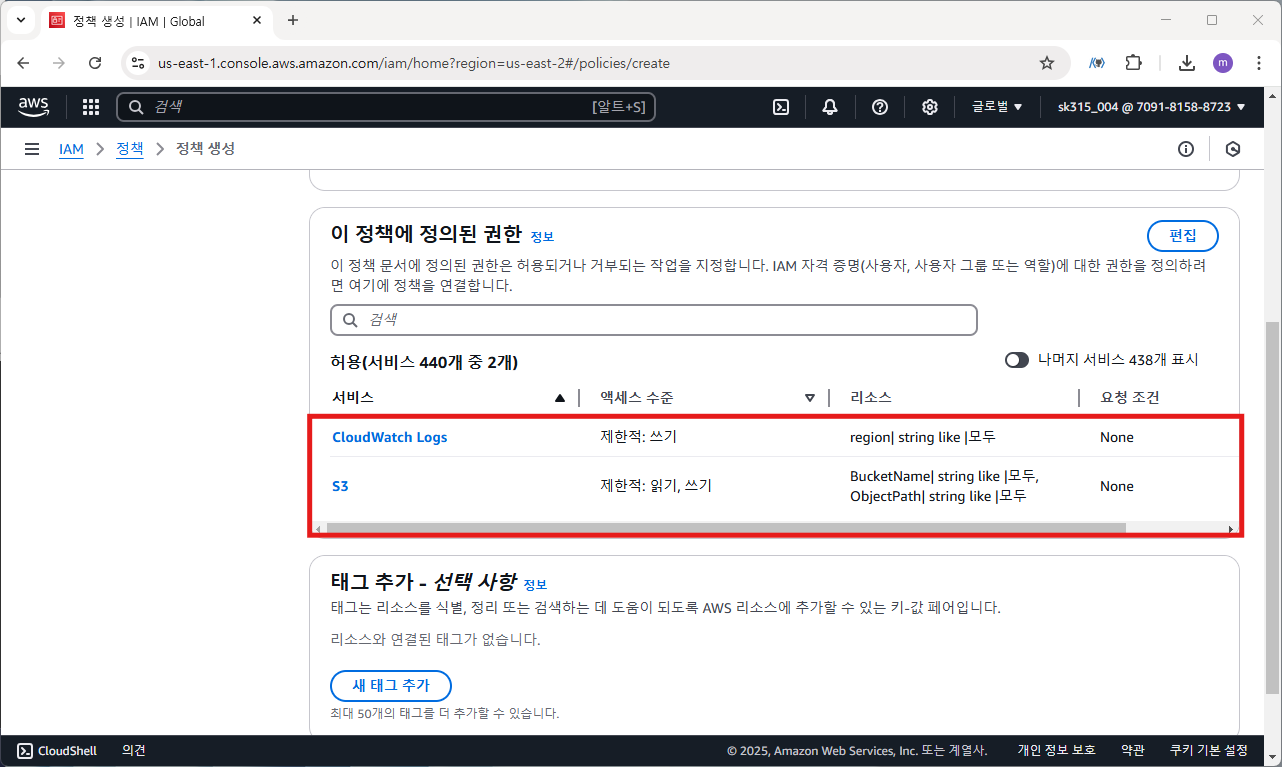1282x767 pixels.
Task: Click the 의견 feedback link
Action: click(x=134, y=750)
